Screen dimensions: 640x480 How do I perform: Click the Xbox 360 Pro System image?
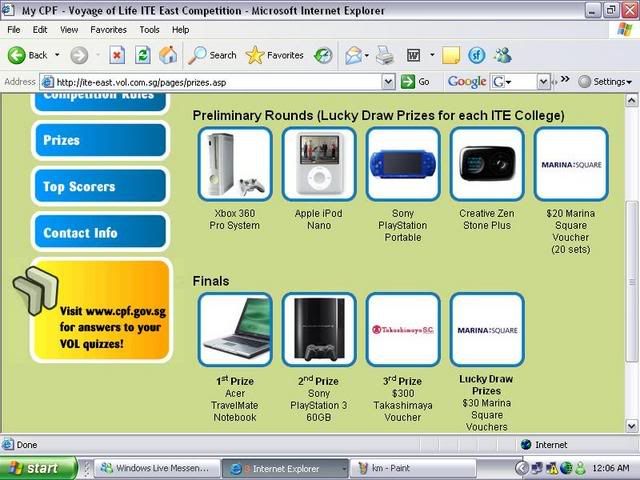[235, 164]
